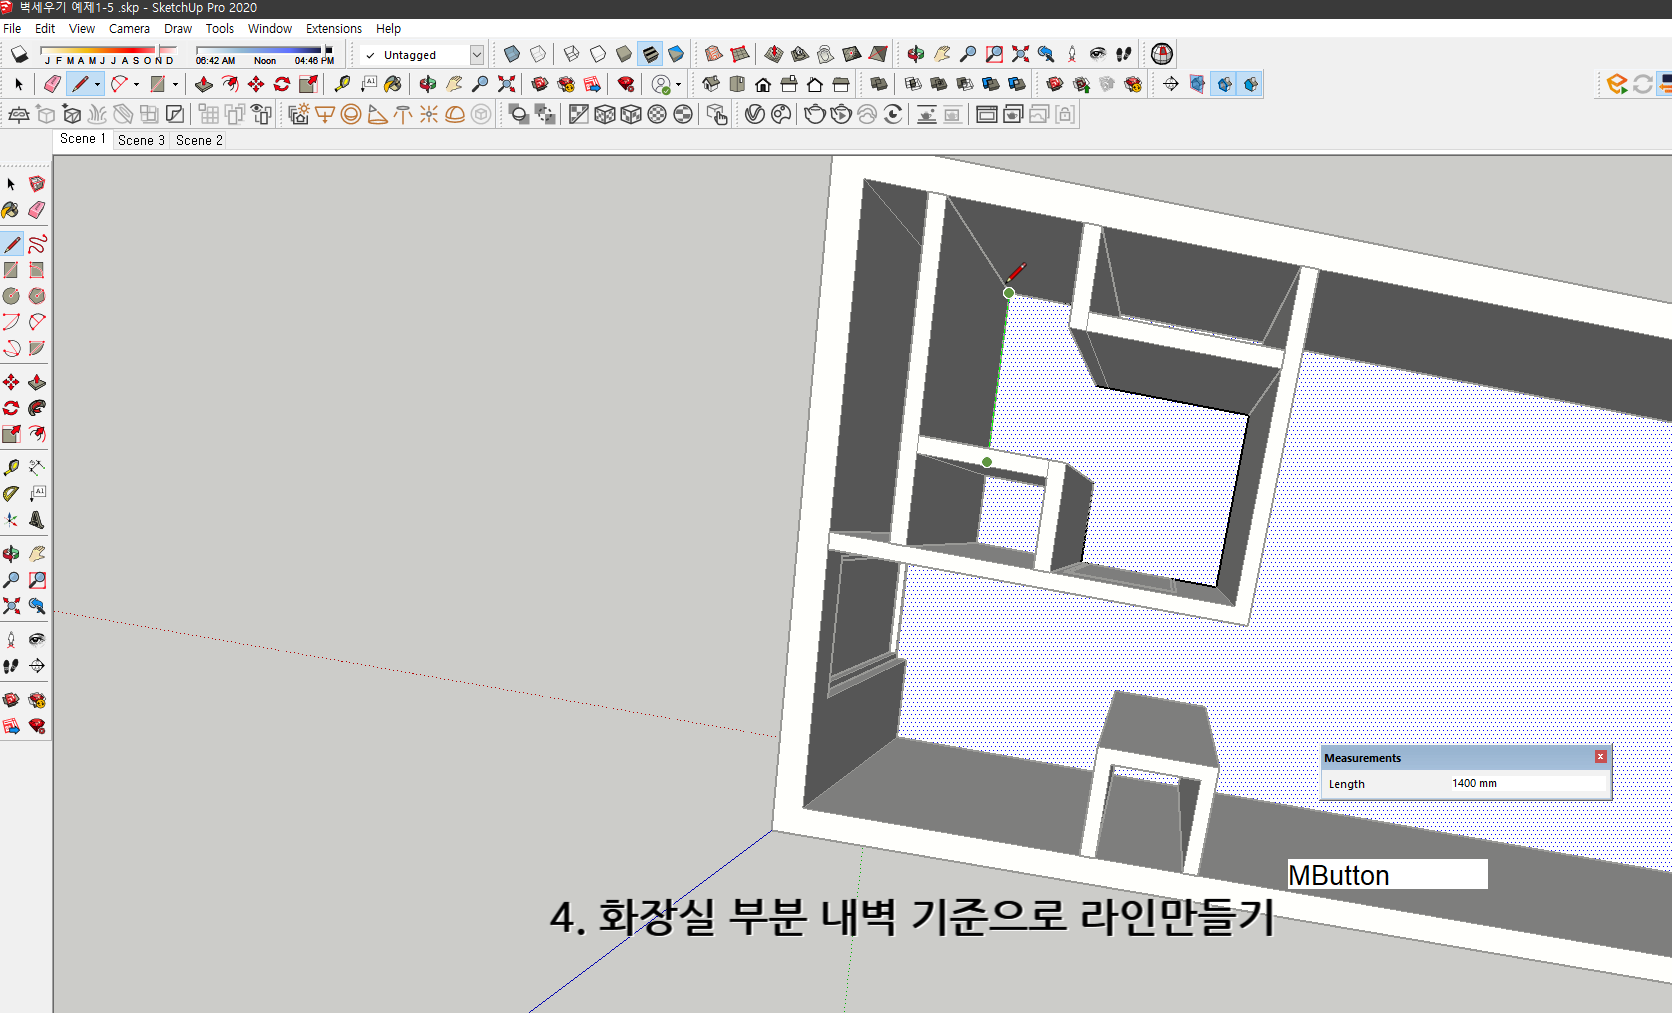Close the Measurements dialog
This screenshot has height=1013, width=1672.
click(1601, 757)
